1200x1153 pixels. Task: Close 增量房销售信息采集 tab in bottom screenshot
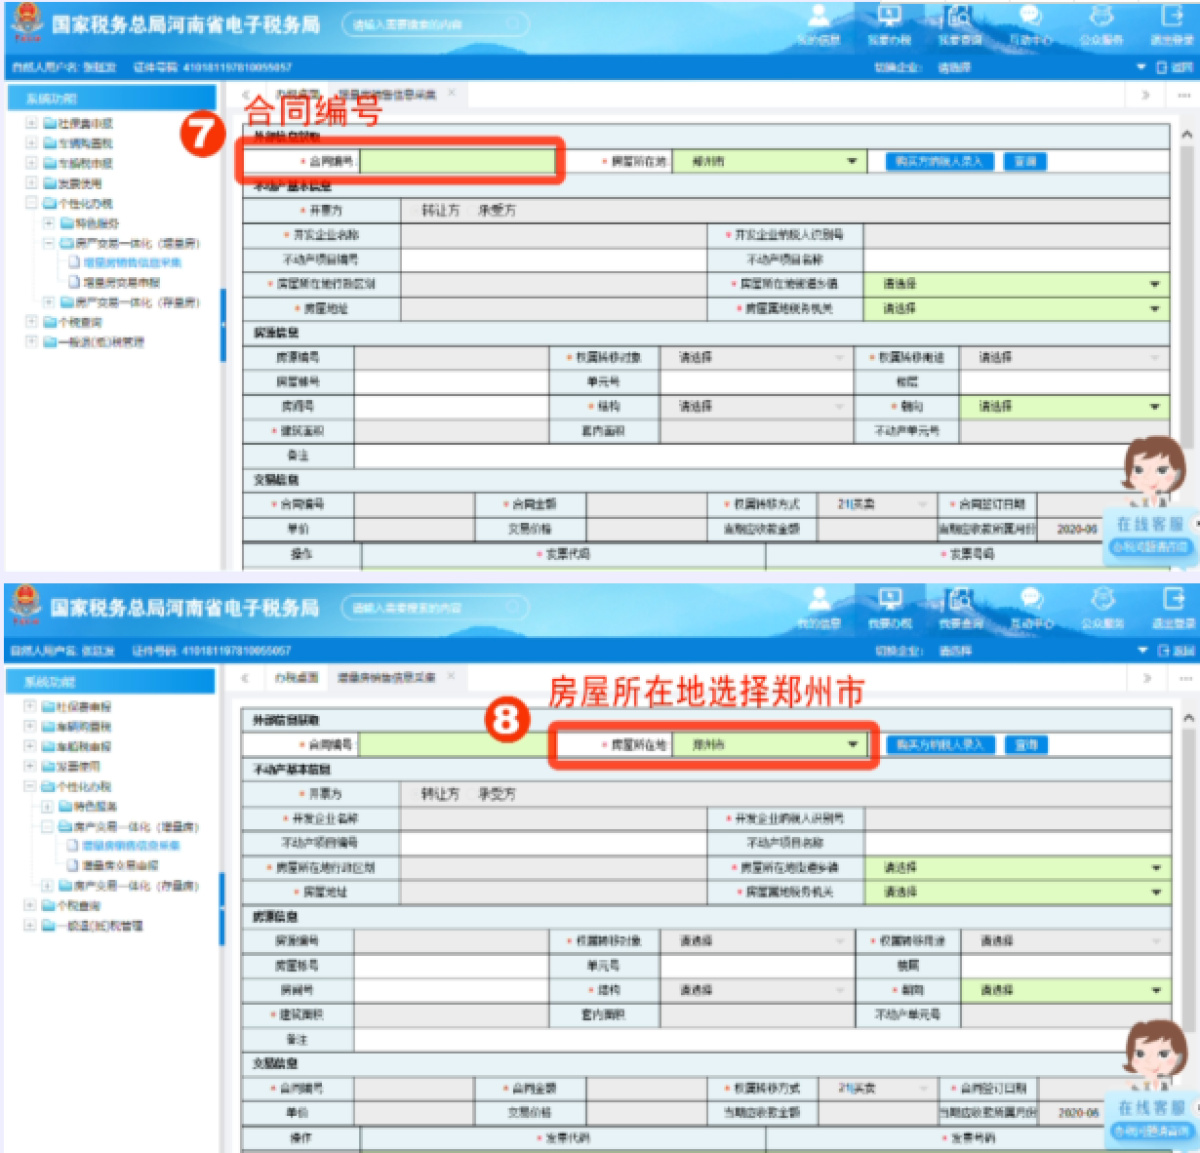tap(452, 676)
